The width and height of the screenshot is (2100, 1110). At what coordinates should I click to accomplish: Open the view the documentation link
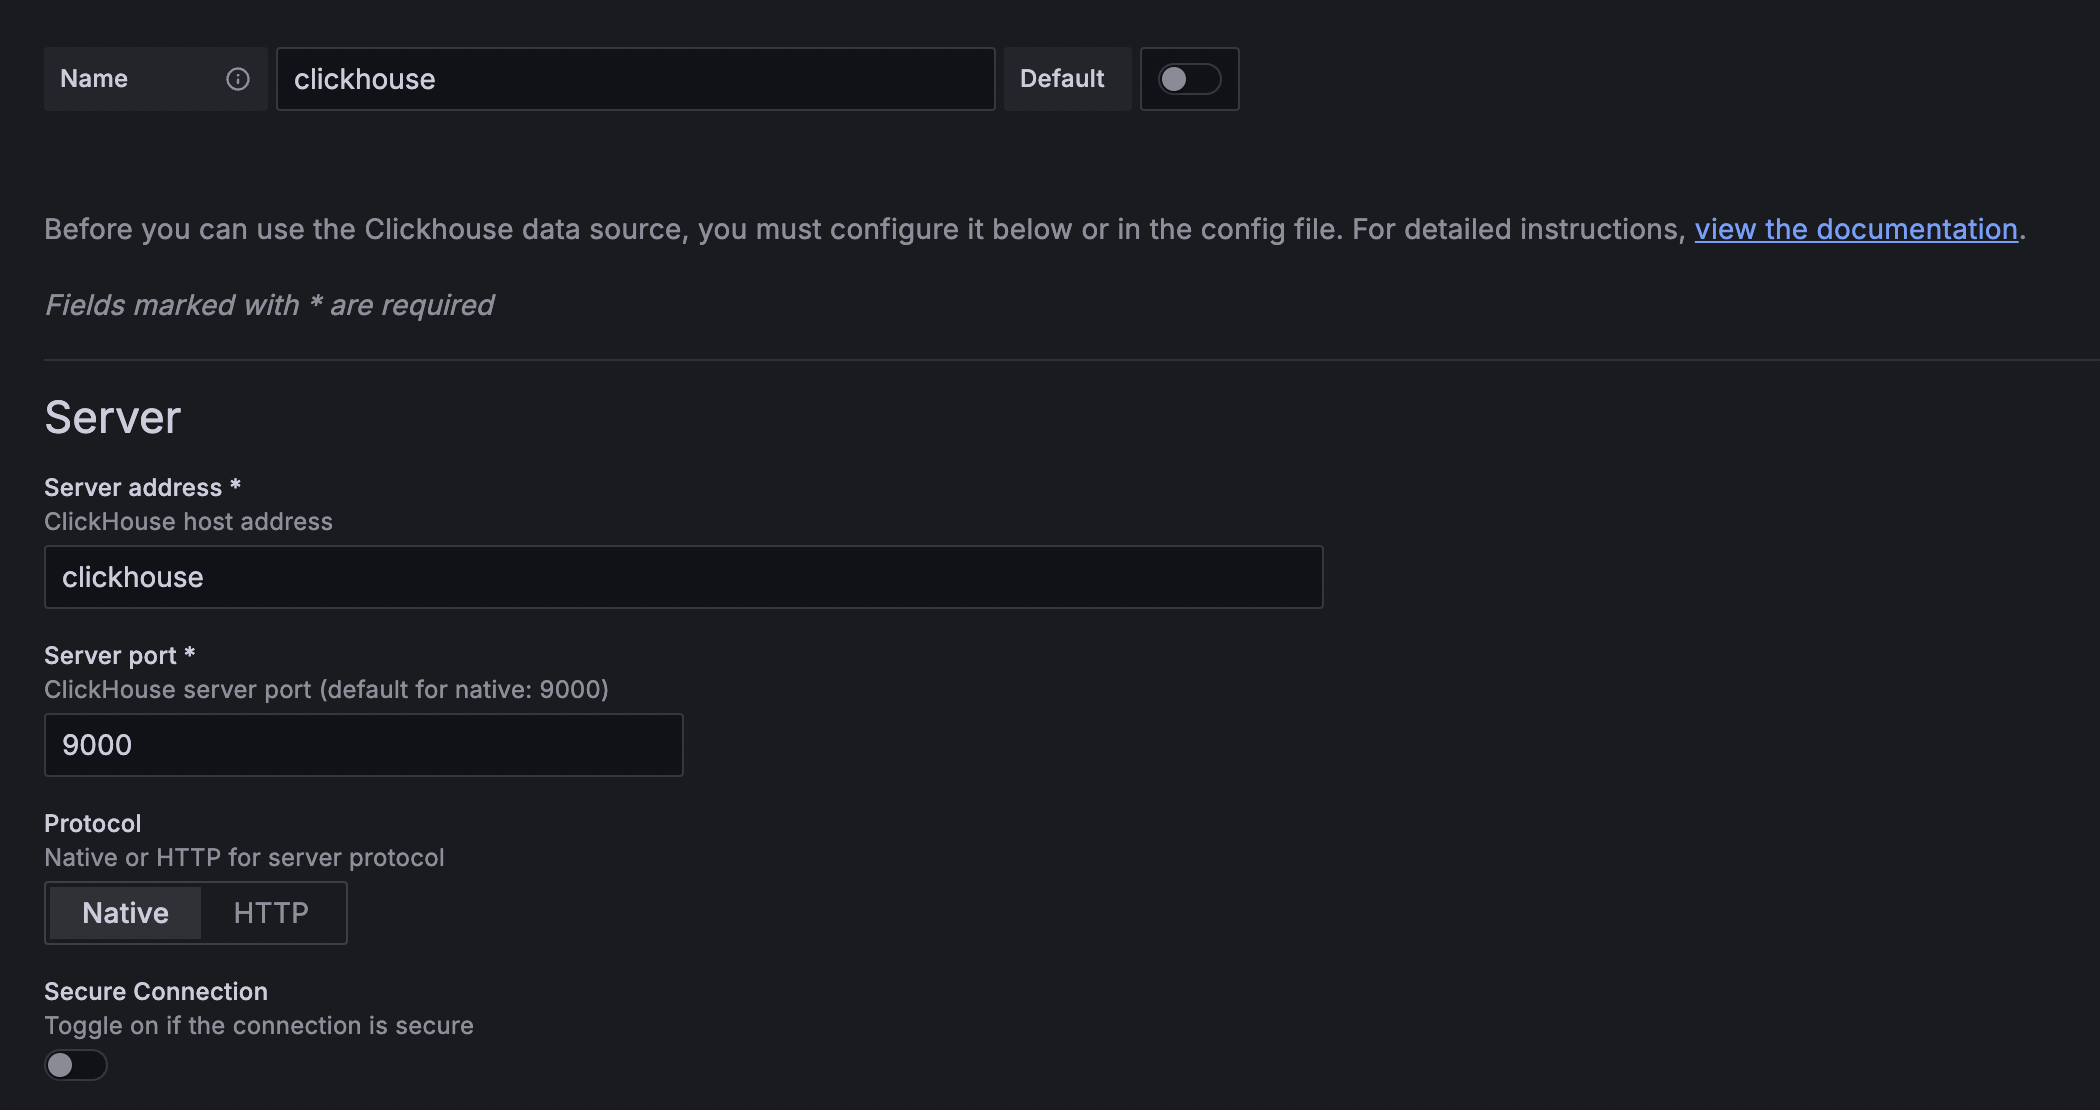[1856, 229]
